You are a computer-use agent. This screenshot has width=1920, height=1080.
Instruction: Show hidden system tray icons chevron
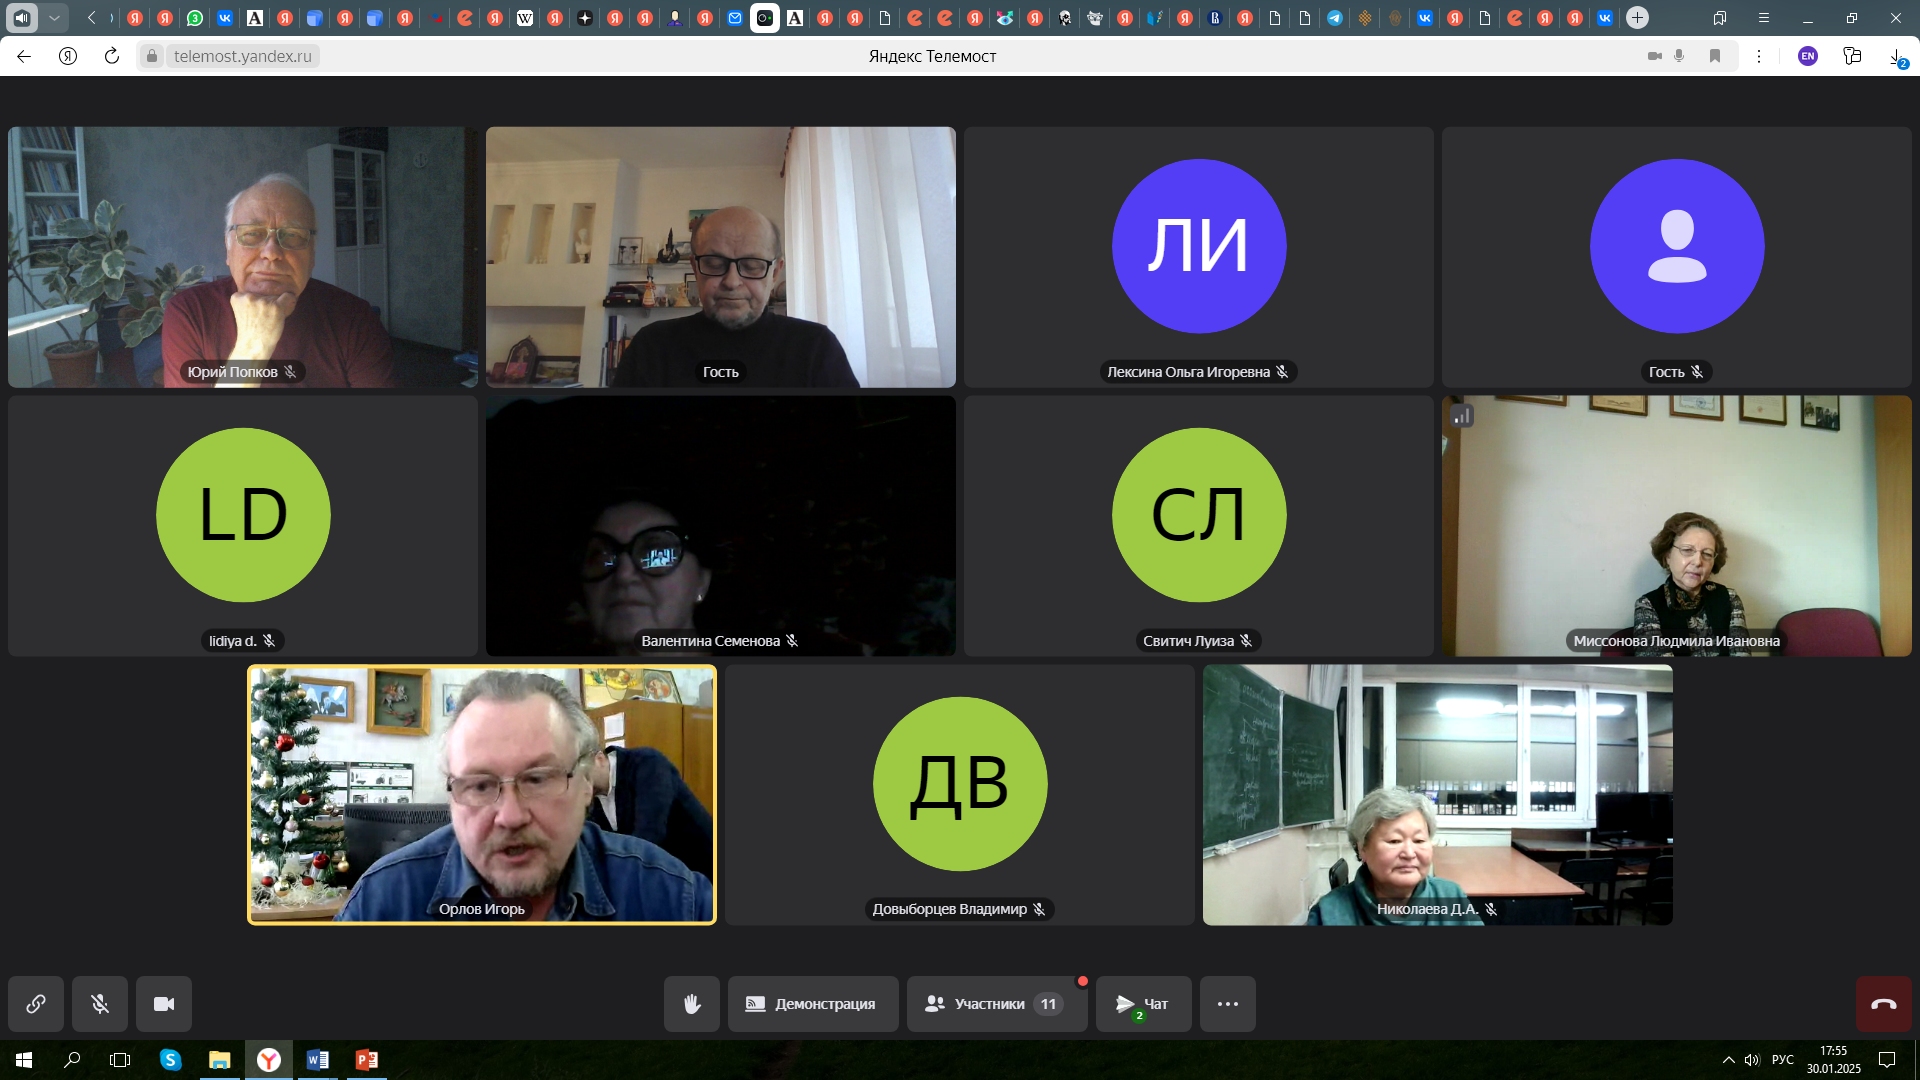point(1728,1060)
